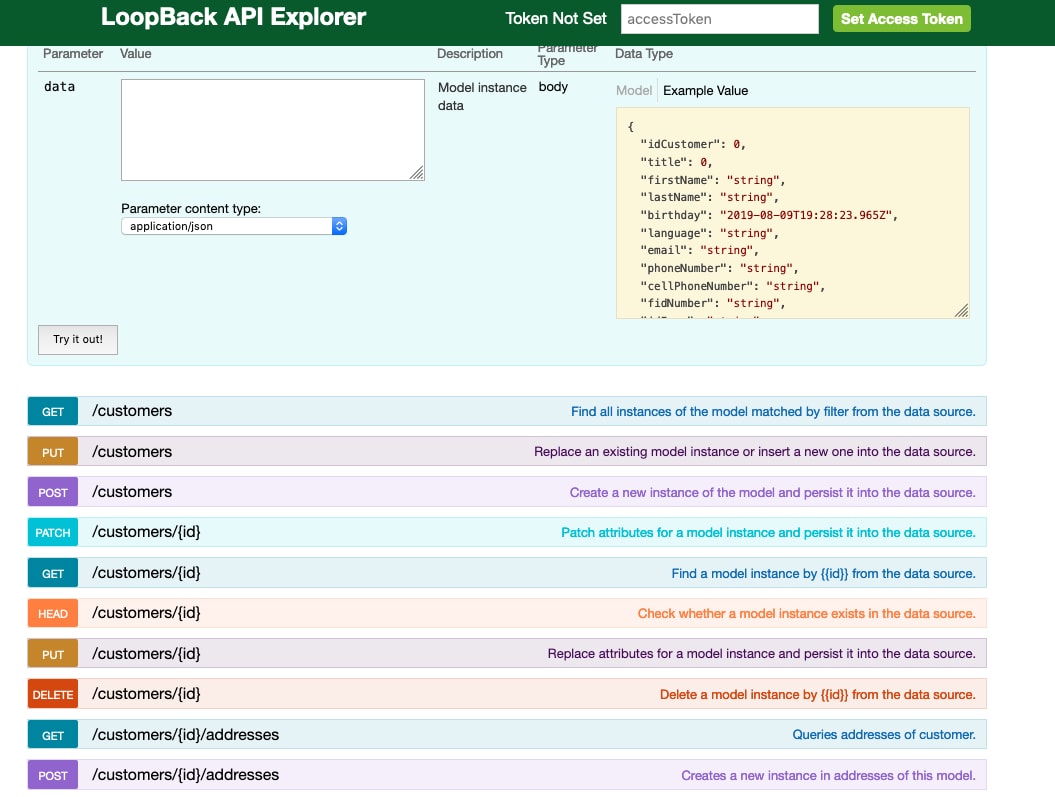Screen dimensions: 1055x797
Task: Click the 'Value' column header
Action: click(x=135, y=54)
